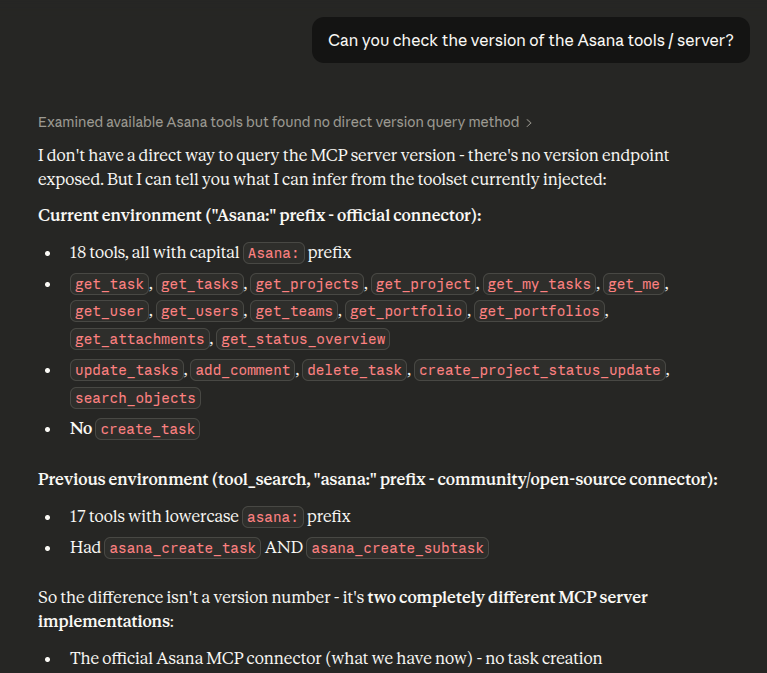This screenshot has height=673, width=767.
Task: Click the get_status_overview code chip
Action: (303, 339)
